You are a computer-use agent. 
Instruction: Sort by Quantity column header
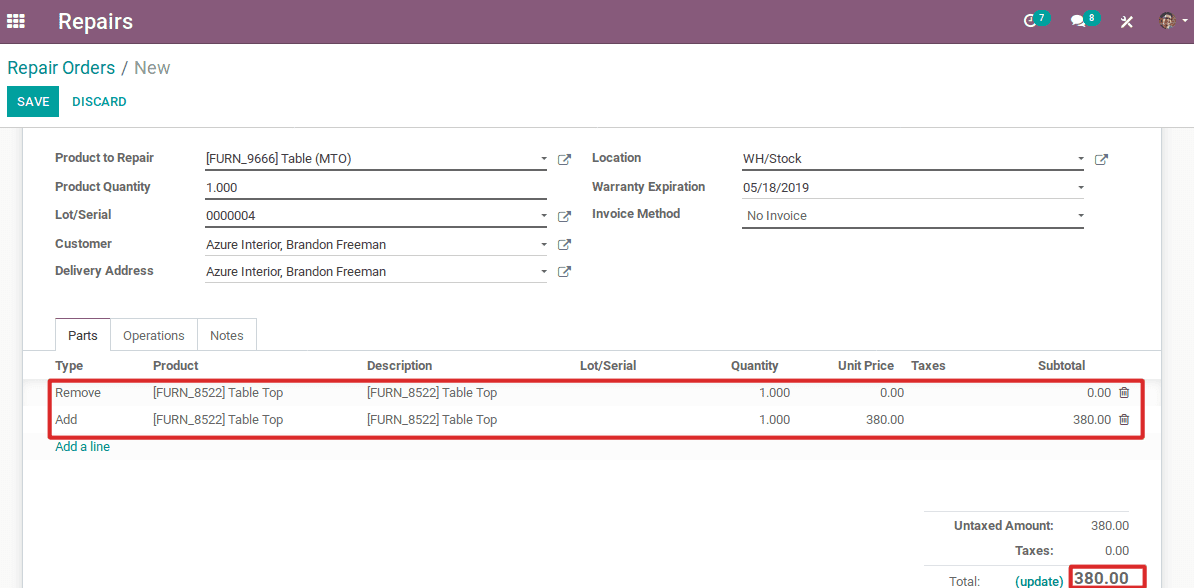755,366
